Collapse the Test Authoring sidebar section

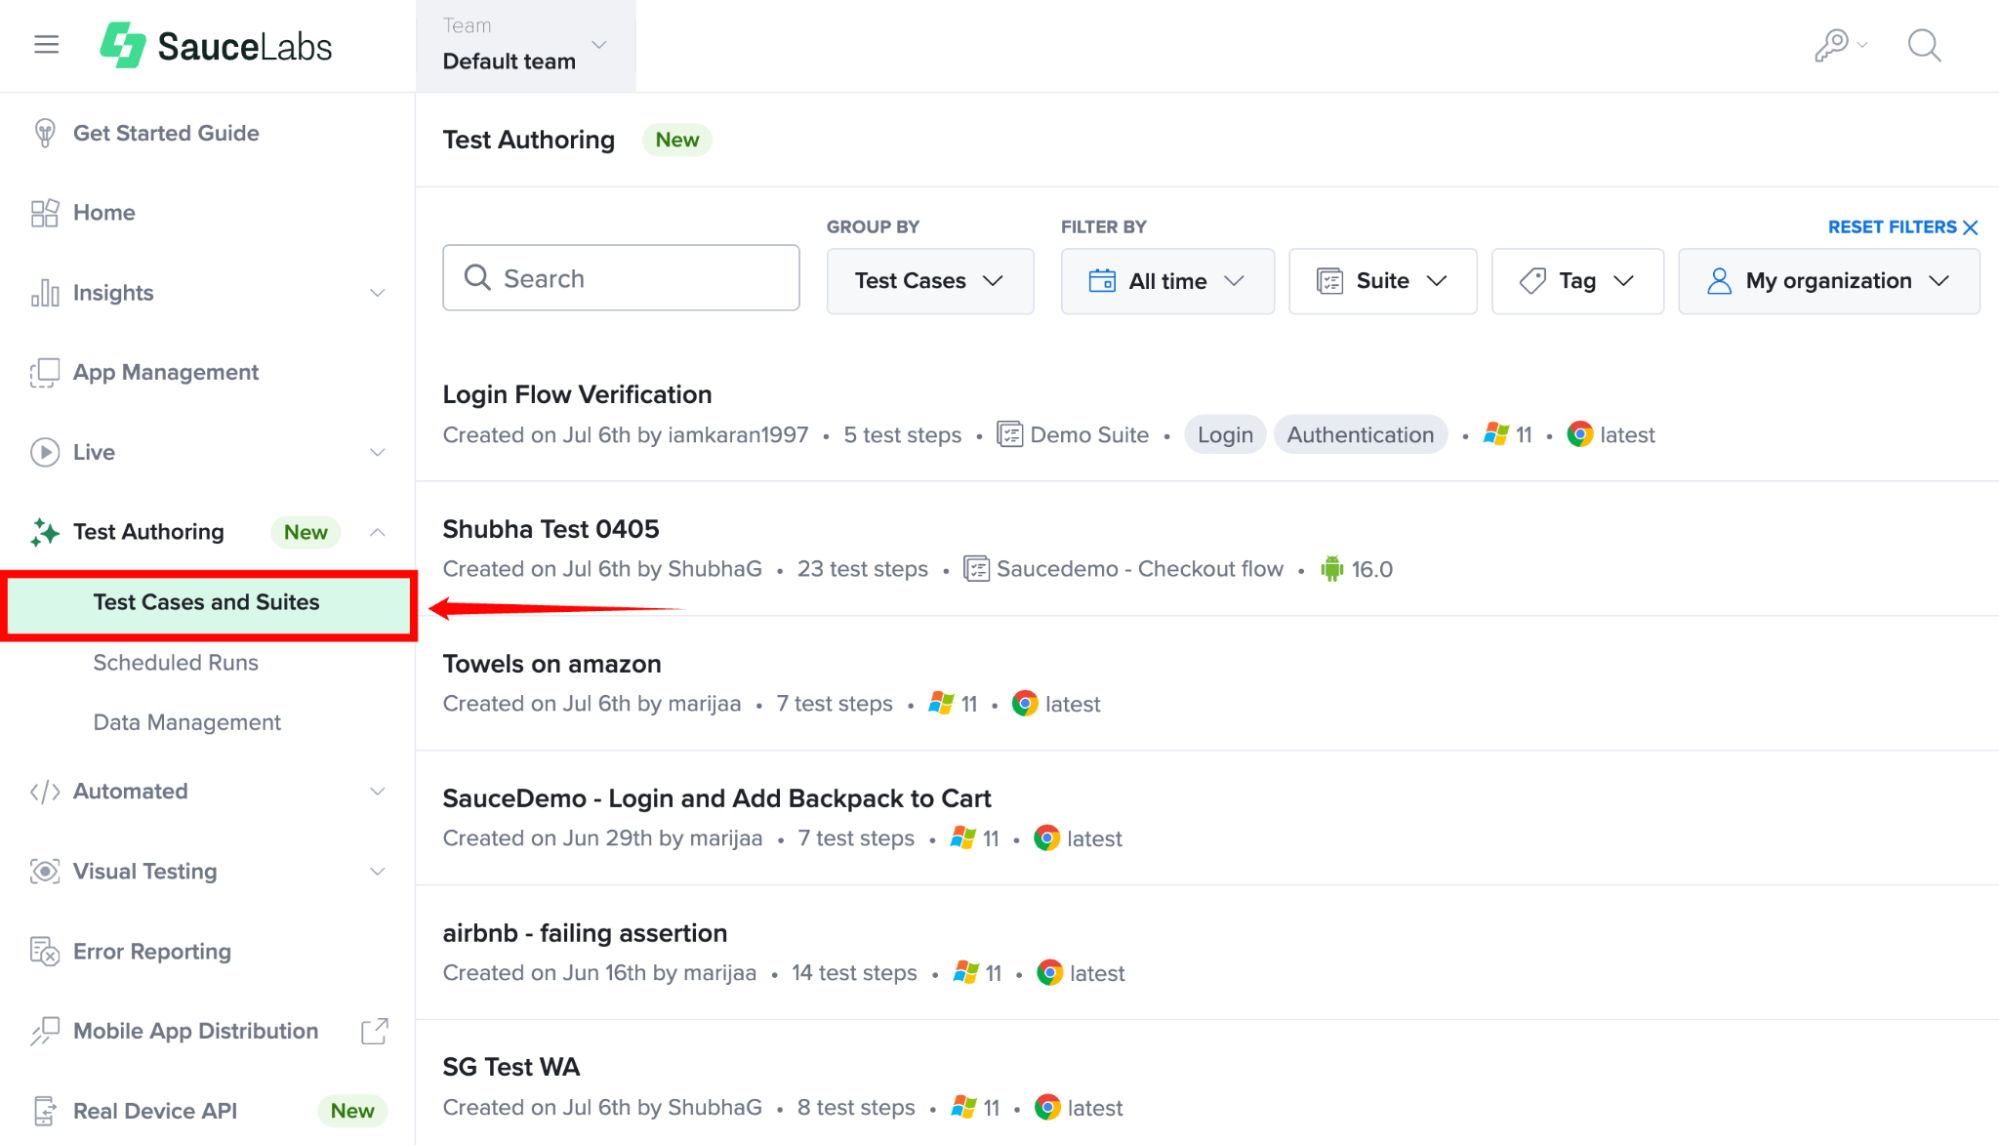tap(377, 532)
